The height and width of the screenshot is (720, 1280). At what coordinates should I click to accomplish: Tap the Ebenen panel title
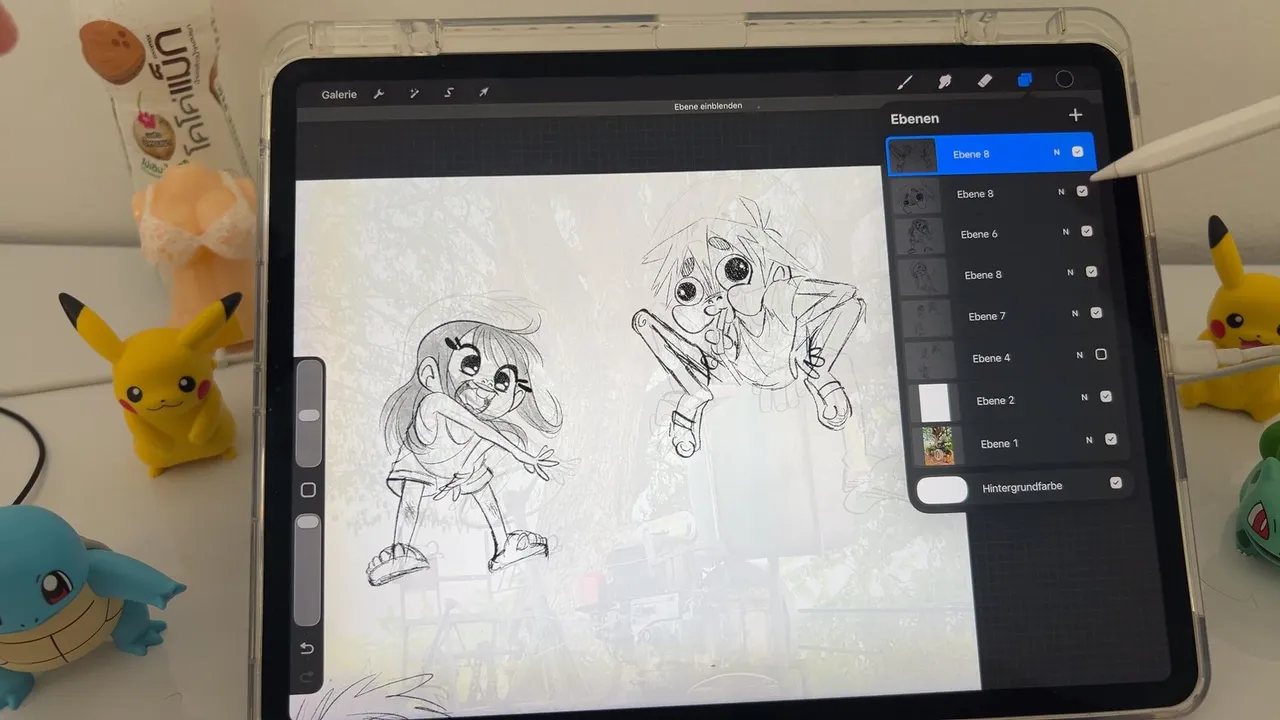tap(914, 118)
